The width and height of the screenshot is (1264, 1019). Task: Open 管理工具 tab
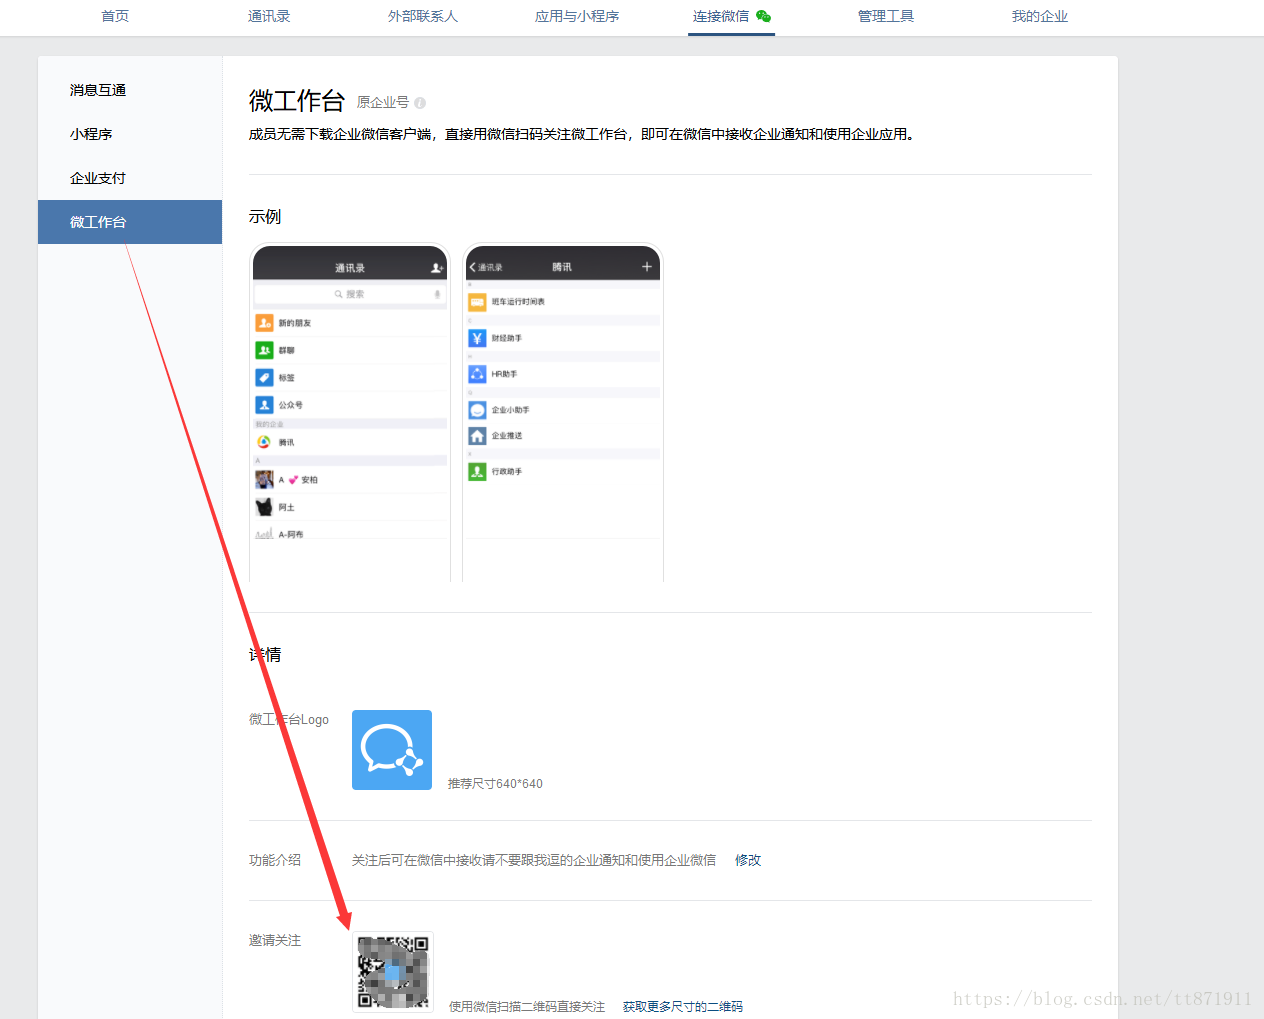point(885,16)
